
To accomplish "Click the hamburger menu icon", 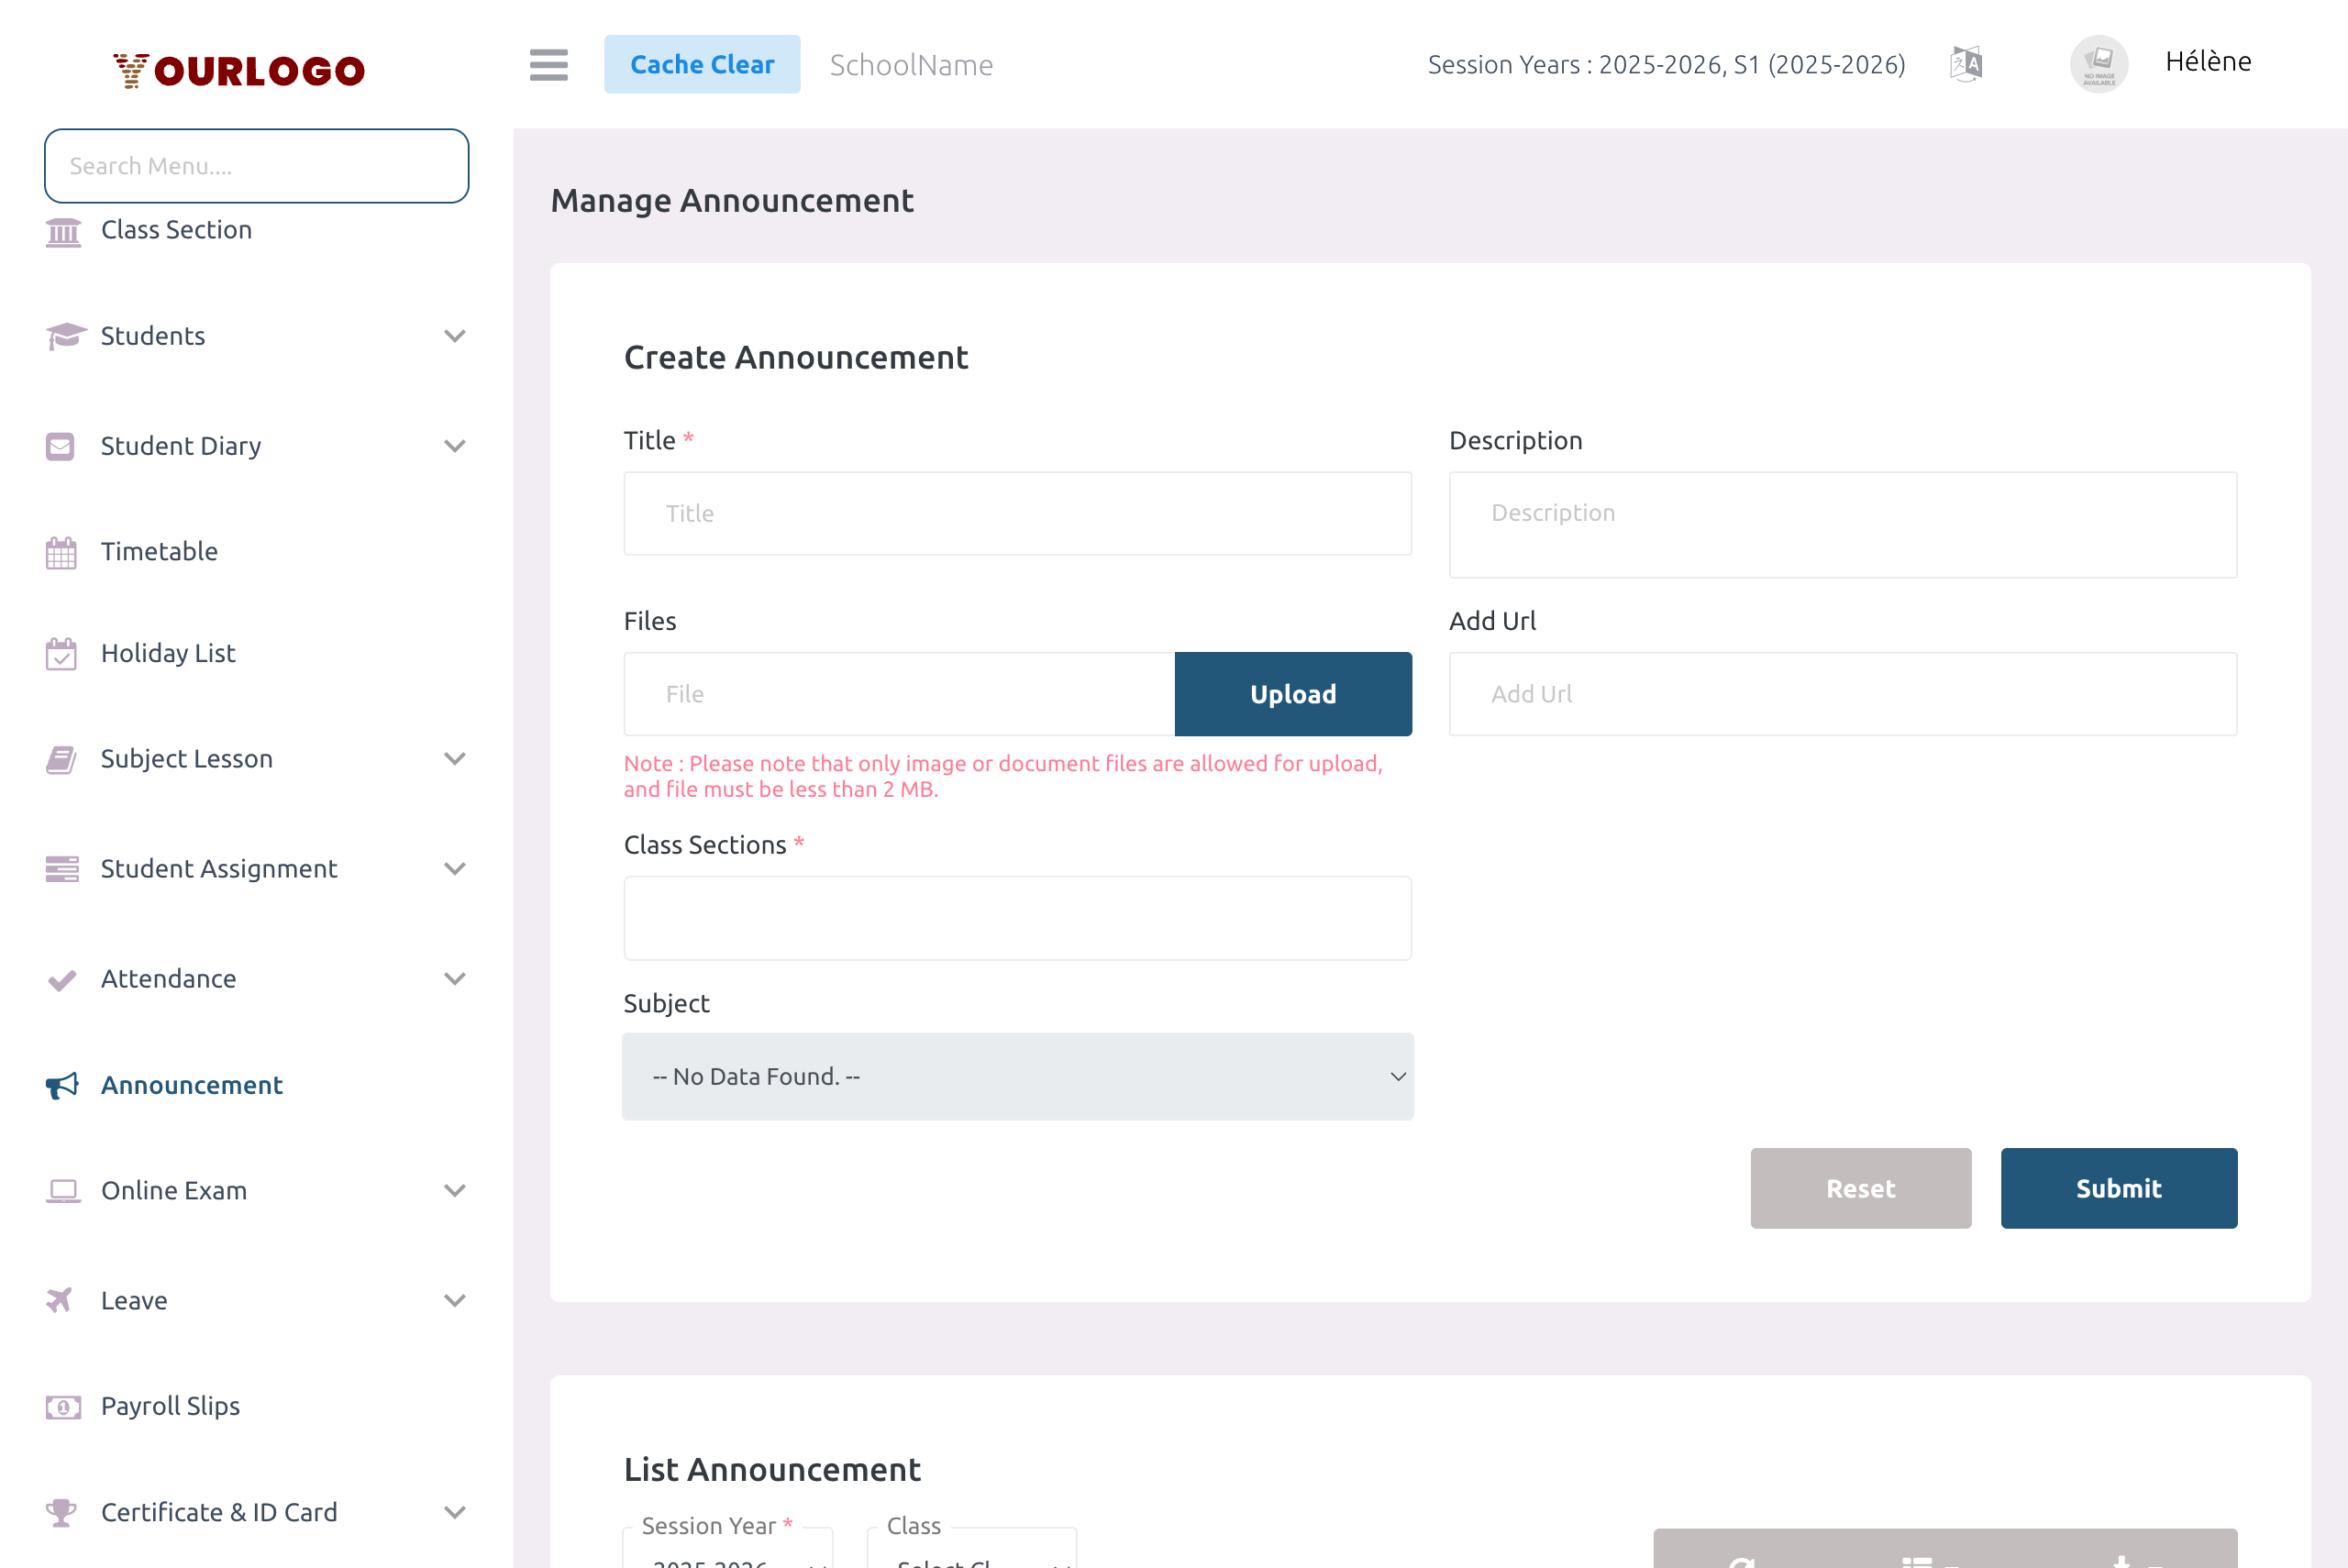I will (548, 64).
